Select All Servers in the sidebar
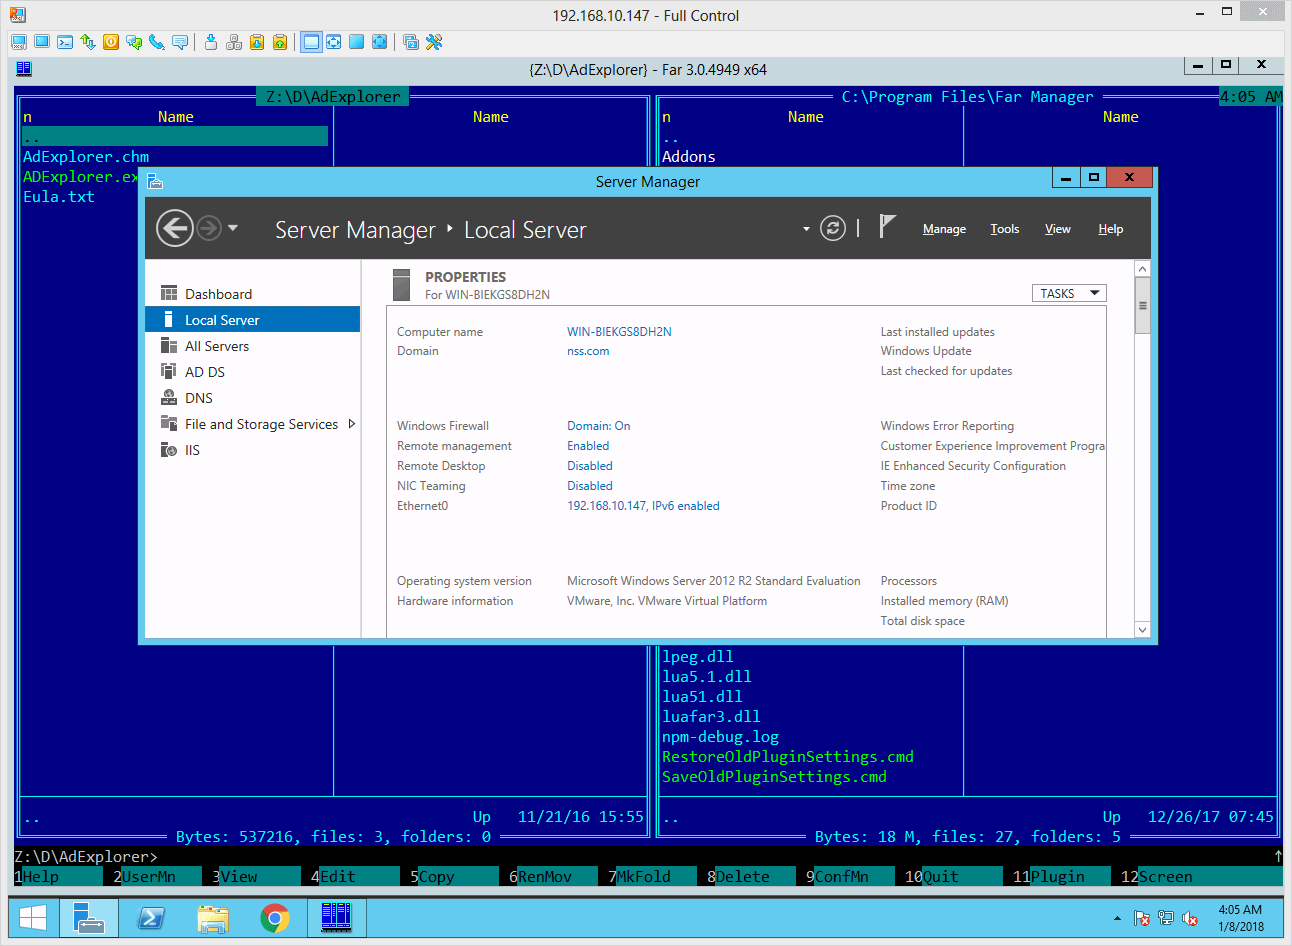 (x=252, y=346)
